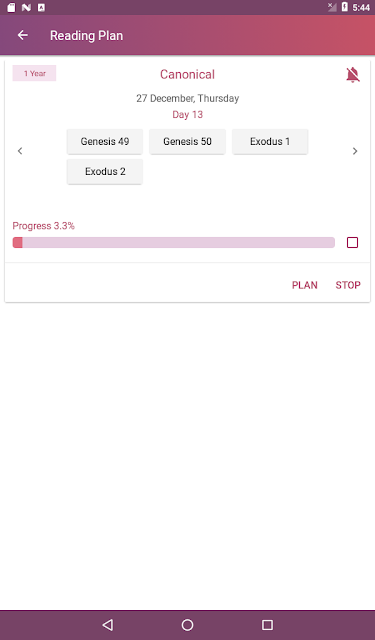375x640 pixels.
Task: Tap the Canonical plan title
Action: point(187,74)
